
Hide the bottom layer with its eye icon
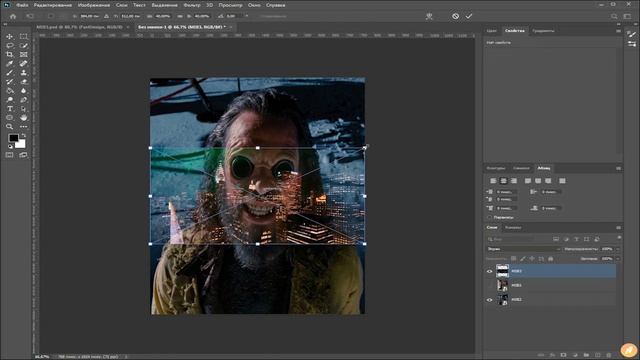pos(489,300)
